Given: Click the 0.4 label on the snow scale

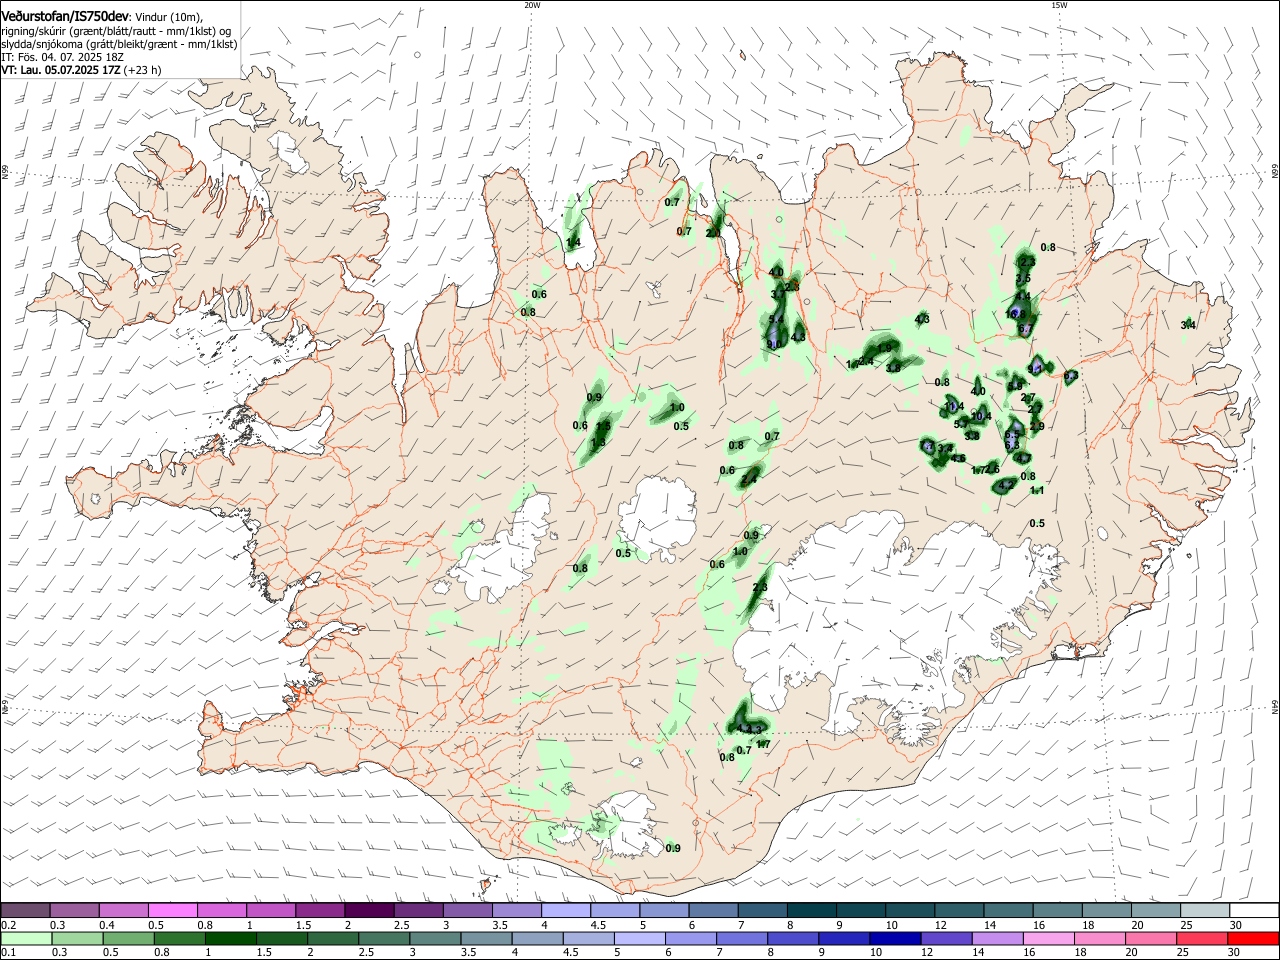Looking at the screenshot, I should 106,925.
